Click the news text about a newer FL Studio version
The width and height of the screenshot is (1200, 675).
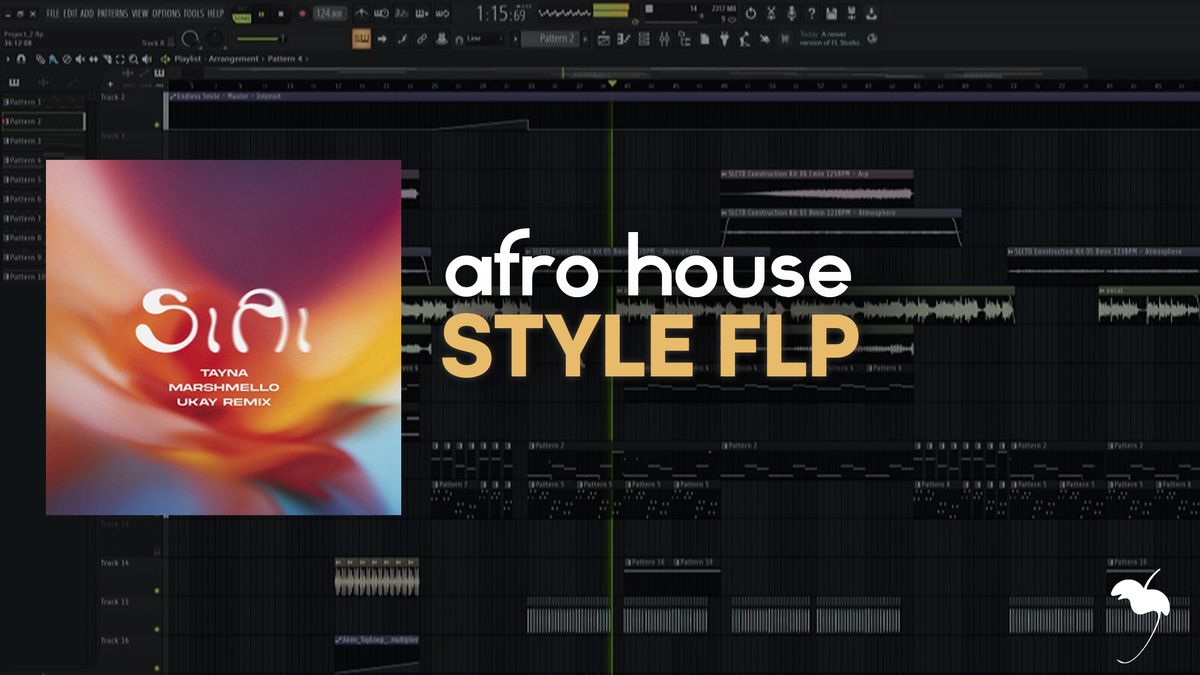831,38
